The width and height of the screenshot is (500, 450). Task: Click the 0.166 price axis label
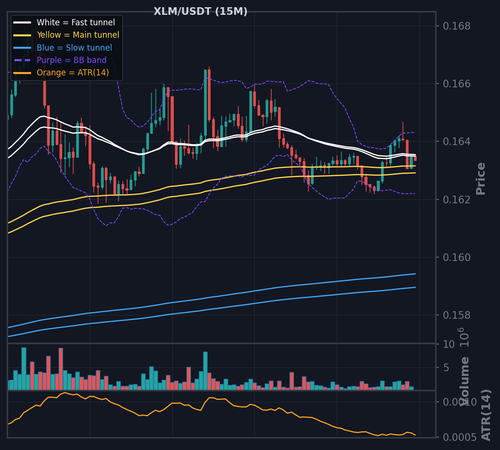pyautogui.click(x=456, y=84)
